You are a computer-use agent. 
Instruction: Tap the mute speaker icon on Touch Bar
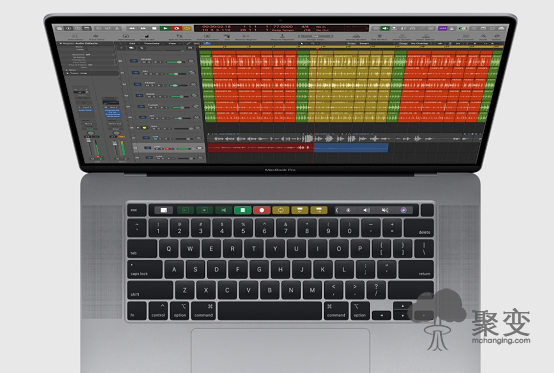click(x=385, y=210)
